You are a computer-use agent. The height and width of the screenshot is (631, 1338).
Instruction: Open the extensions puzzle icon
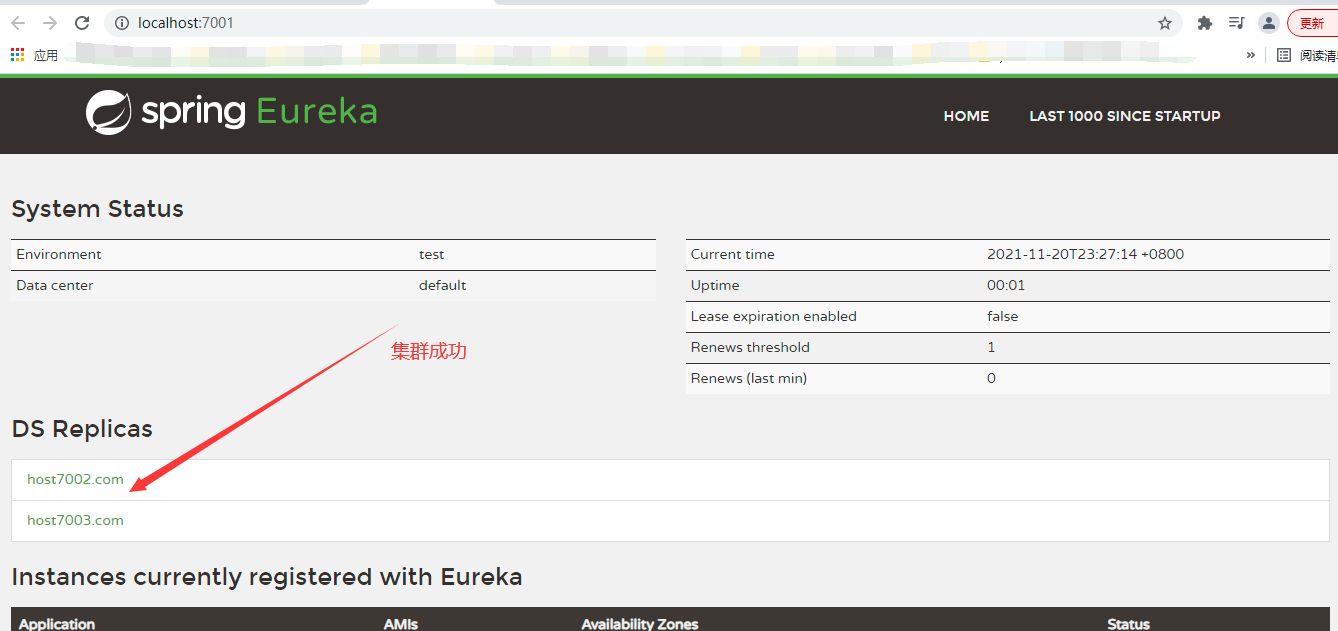coord(1205,23)
